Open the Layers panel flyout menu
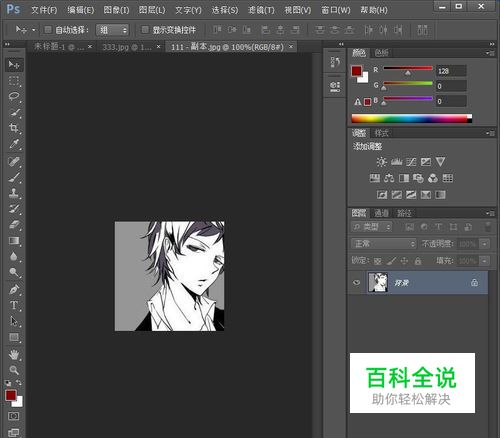The width and height of the screenshot is (500, 438). coord(490,213)
